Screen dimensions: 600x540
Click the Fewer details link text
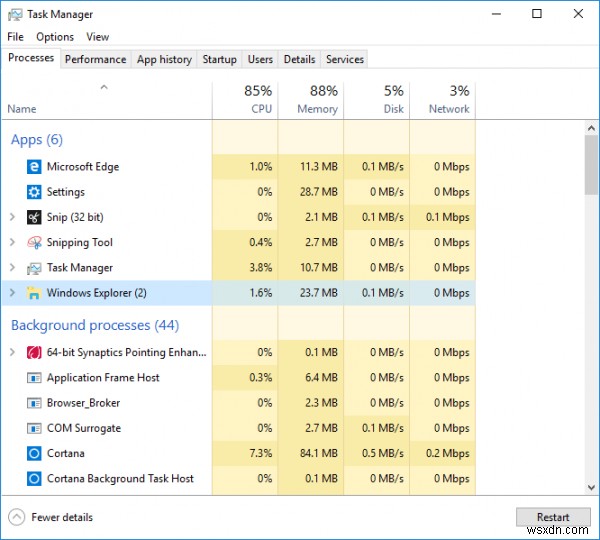tap(62, 517)
